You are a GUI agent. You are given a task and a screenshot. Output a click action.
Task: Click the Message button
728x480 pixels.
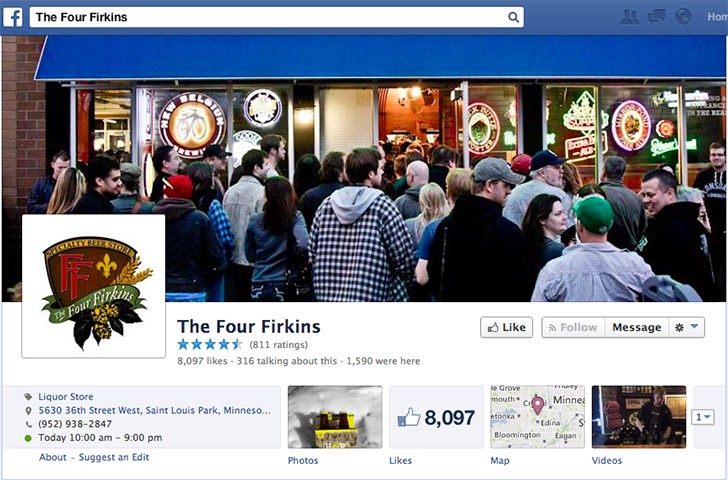click(637, 327)
